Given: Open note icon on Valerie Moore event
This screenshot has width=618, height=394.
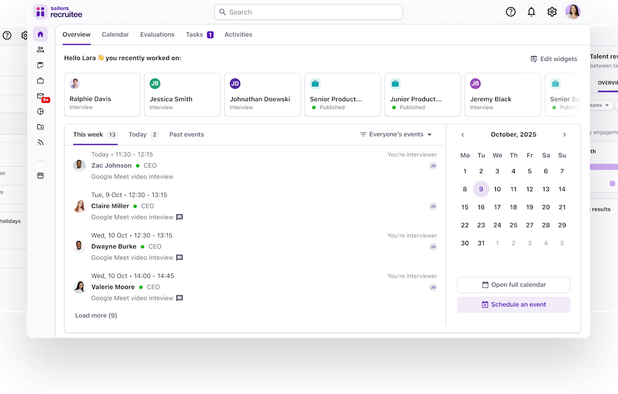Looking at the screenshot, I should click(179, 298).
